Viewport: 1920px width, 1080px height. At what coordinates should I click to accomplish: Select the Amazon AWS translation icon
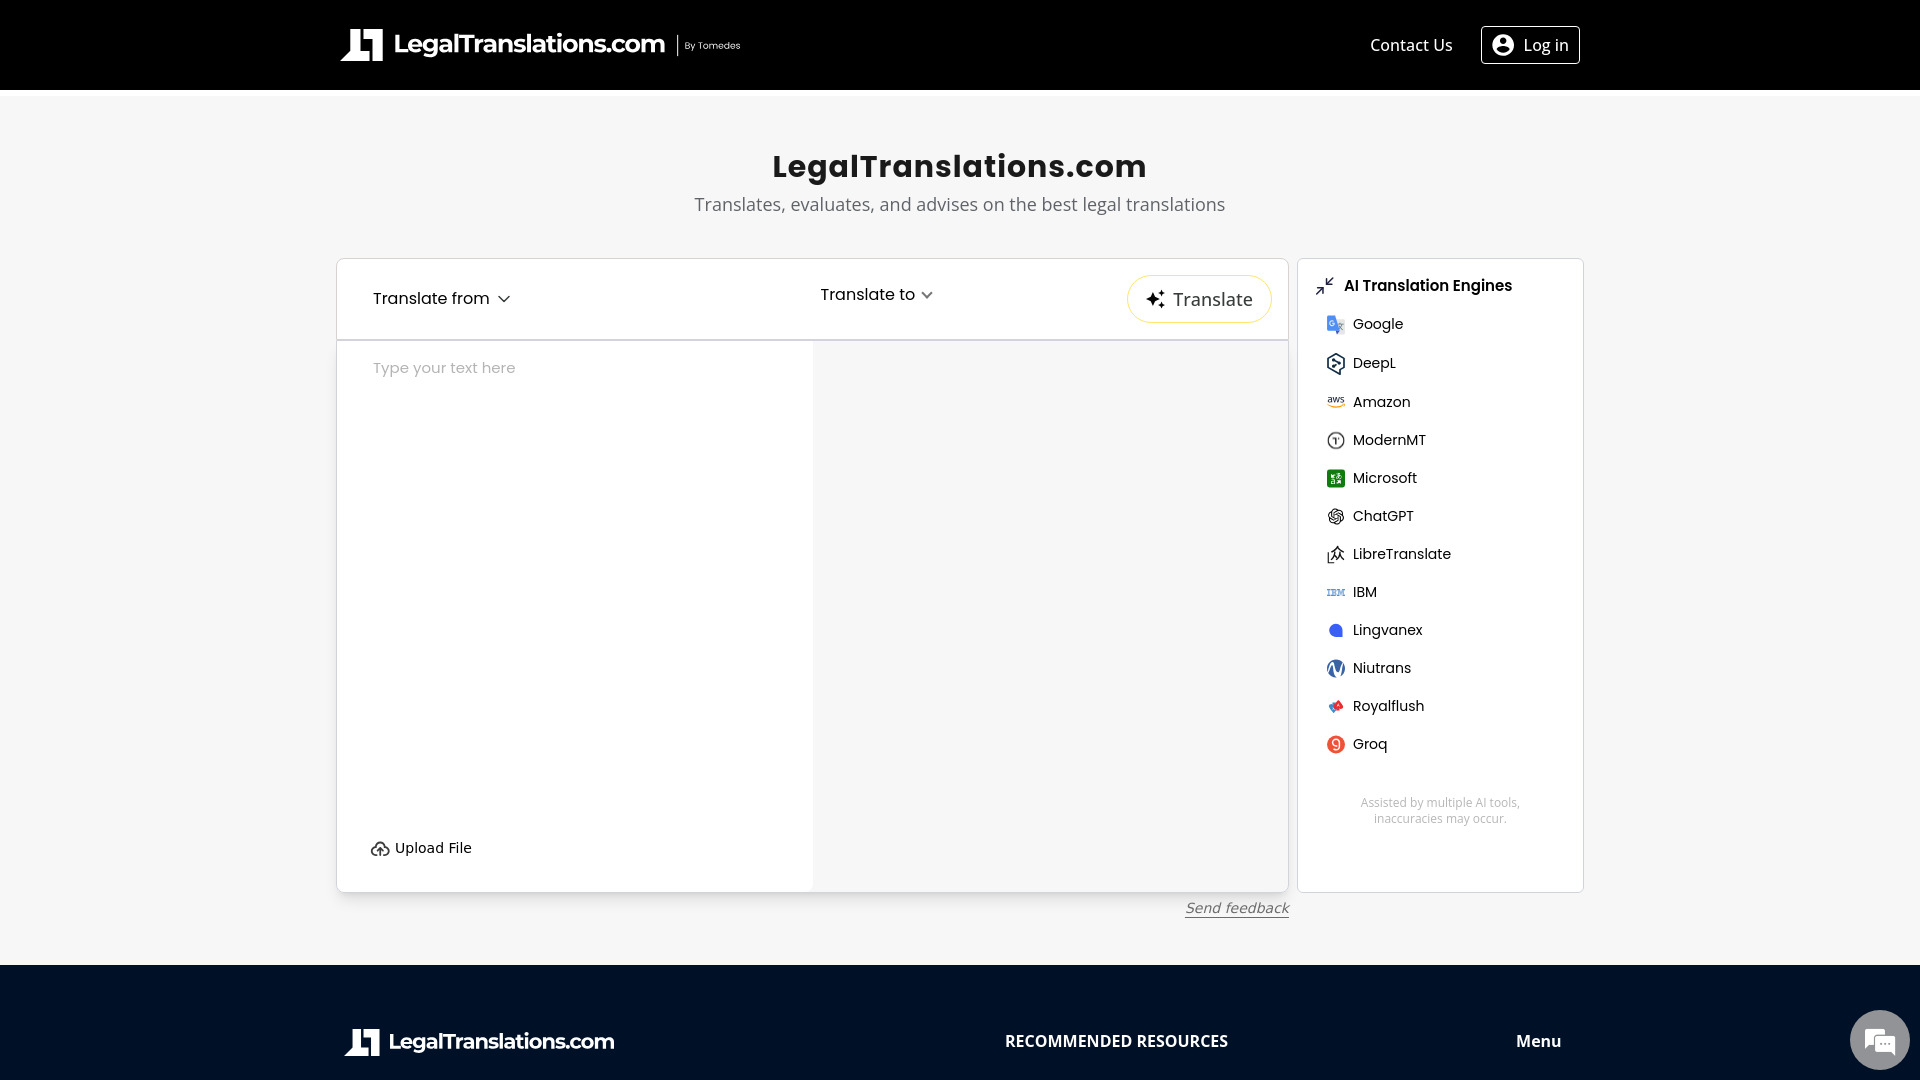click(x=1336, y=401)
